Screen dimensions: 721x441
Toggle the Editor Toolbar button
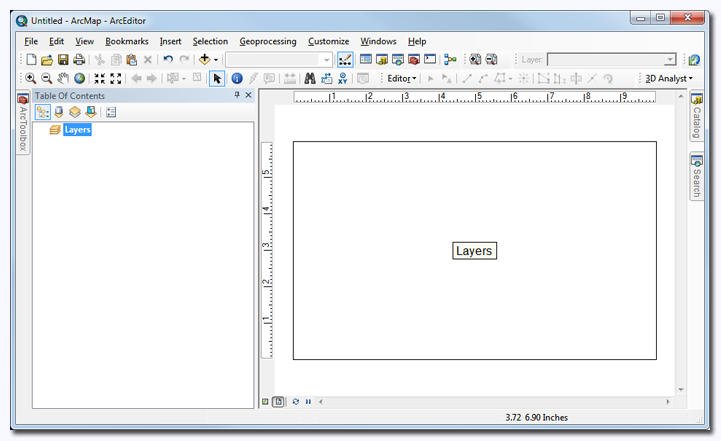pyautogui.click(x=345, y=60)
